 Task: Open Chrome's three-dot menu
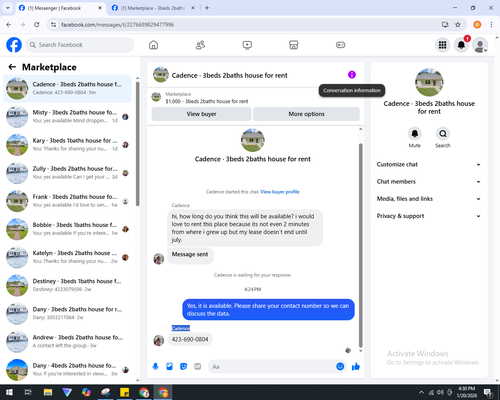point(491,24)
